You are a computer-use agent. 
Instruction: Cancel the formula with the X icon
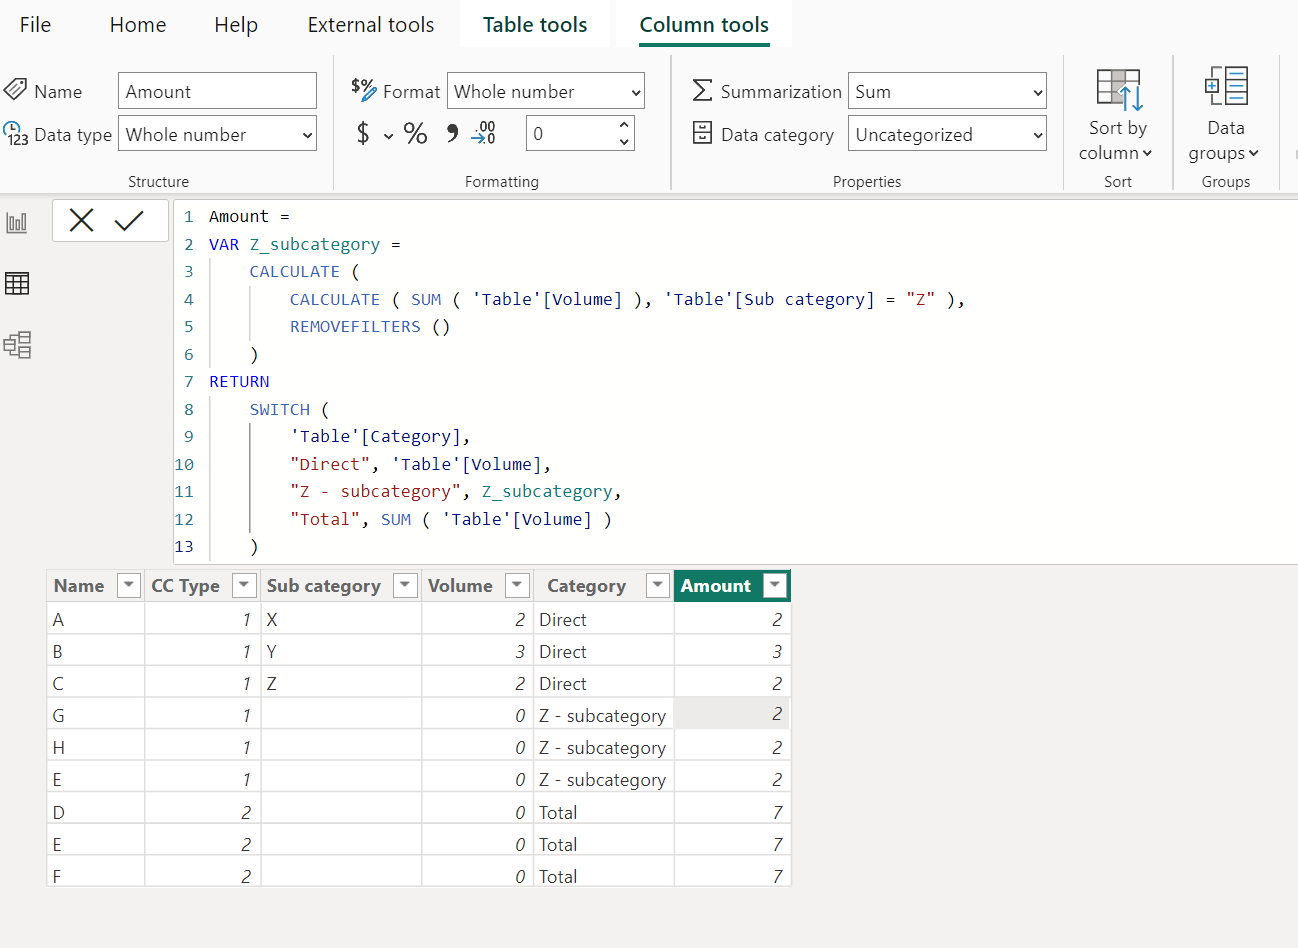pos(82,221)
